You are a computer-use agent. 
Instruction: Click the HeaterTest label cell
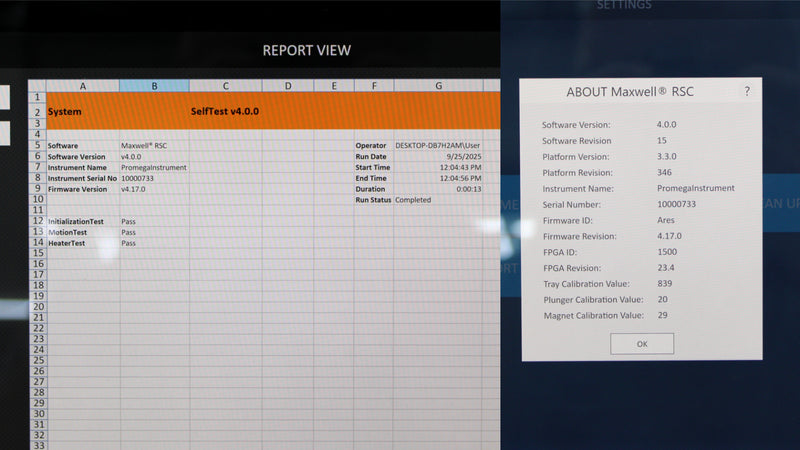tap(82, 243)
